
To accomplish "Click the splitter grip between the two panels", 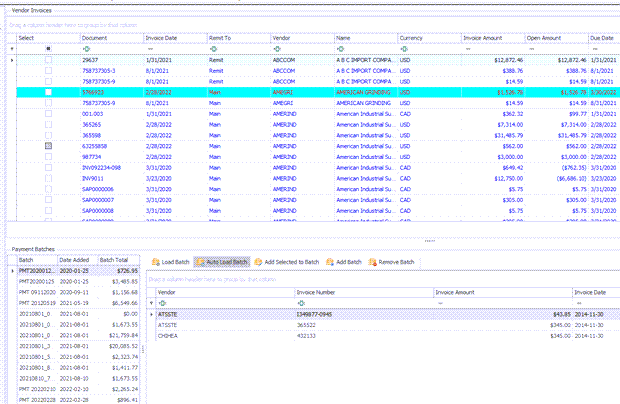I will point(429,240).
